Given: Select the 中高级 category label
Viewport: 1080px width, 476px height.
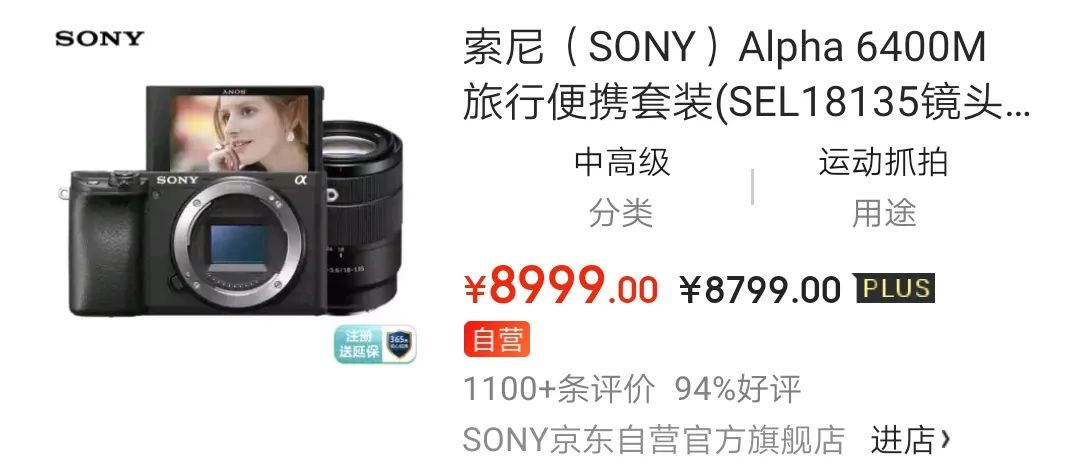Looking at the screenshot, I should point(622,163).
